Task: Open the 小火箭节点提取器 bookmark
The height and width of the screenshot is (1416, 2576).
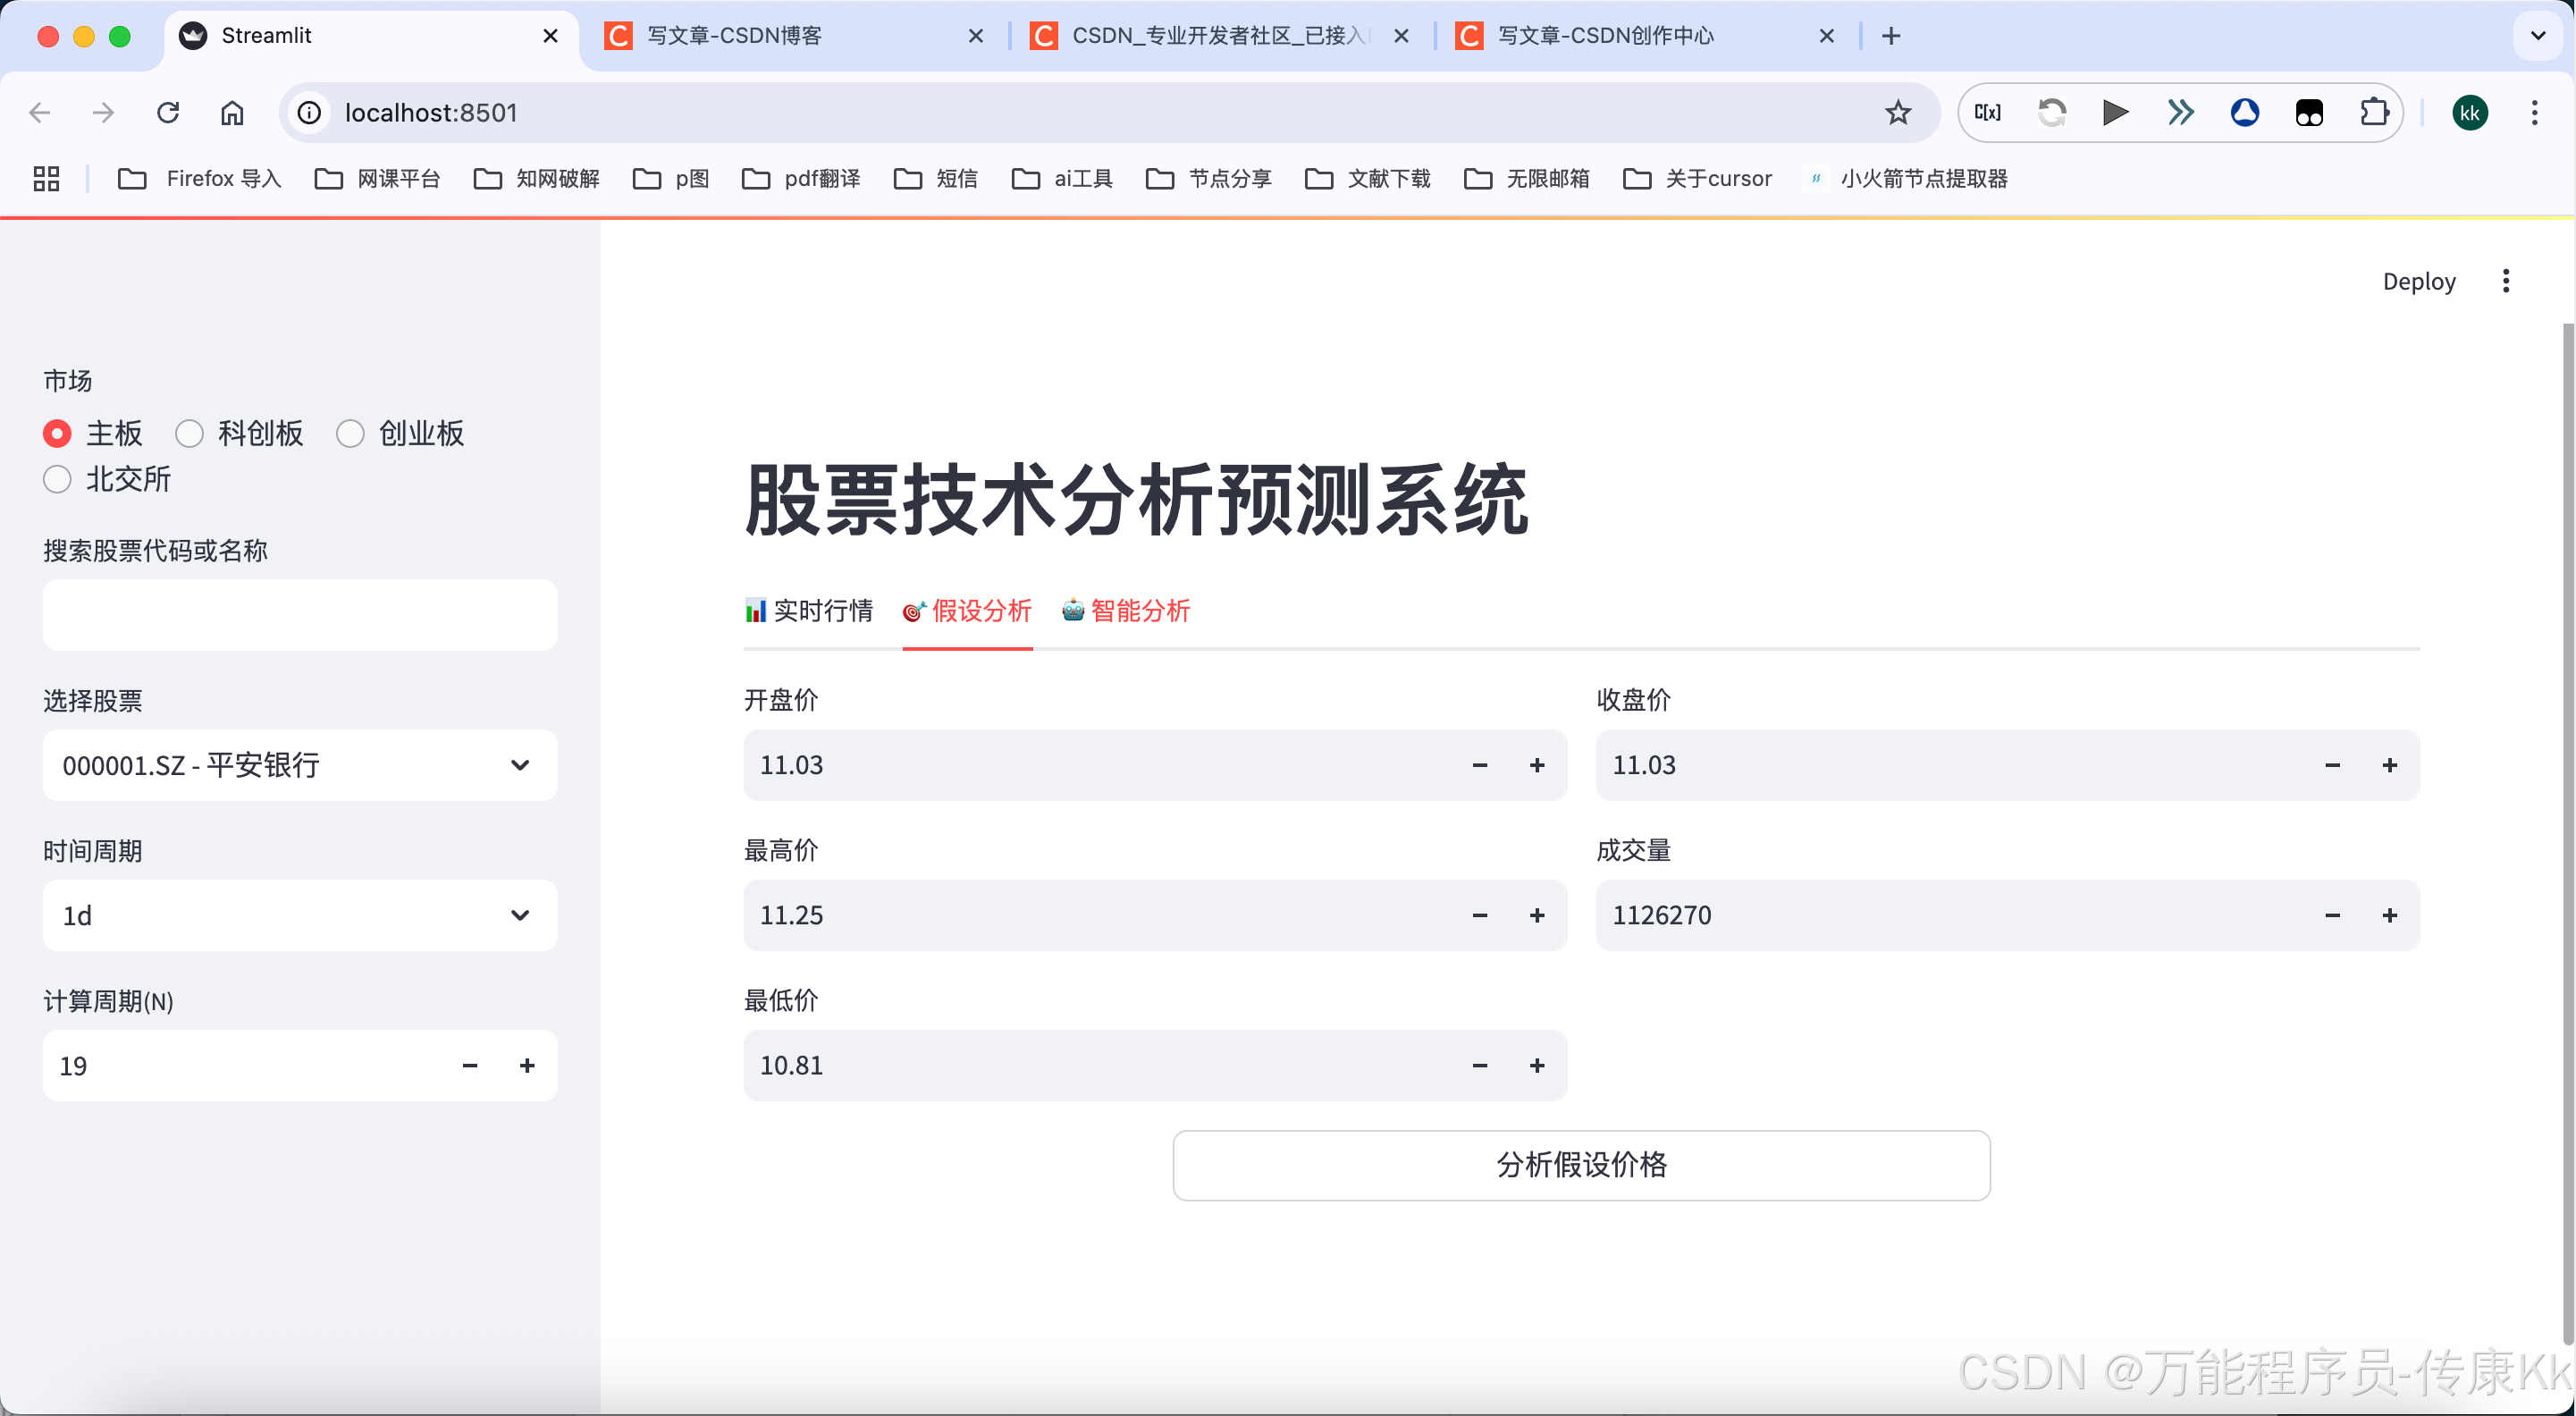Action: click(x=1909, y=179)
